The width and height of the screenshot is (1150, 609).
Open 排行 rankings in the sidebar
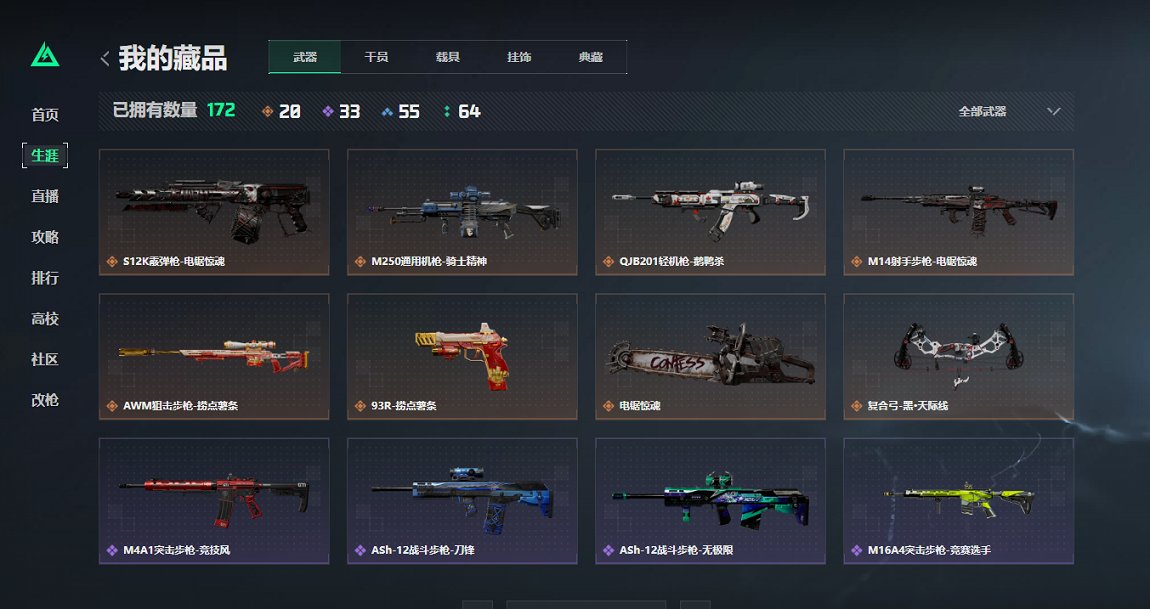pos(45,277)
